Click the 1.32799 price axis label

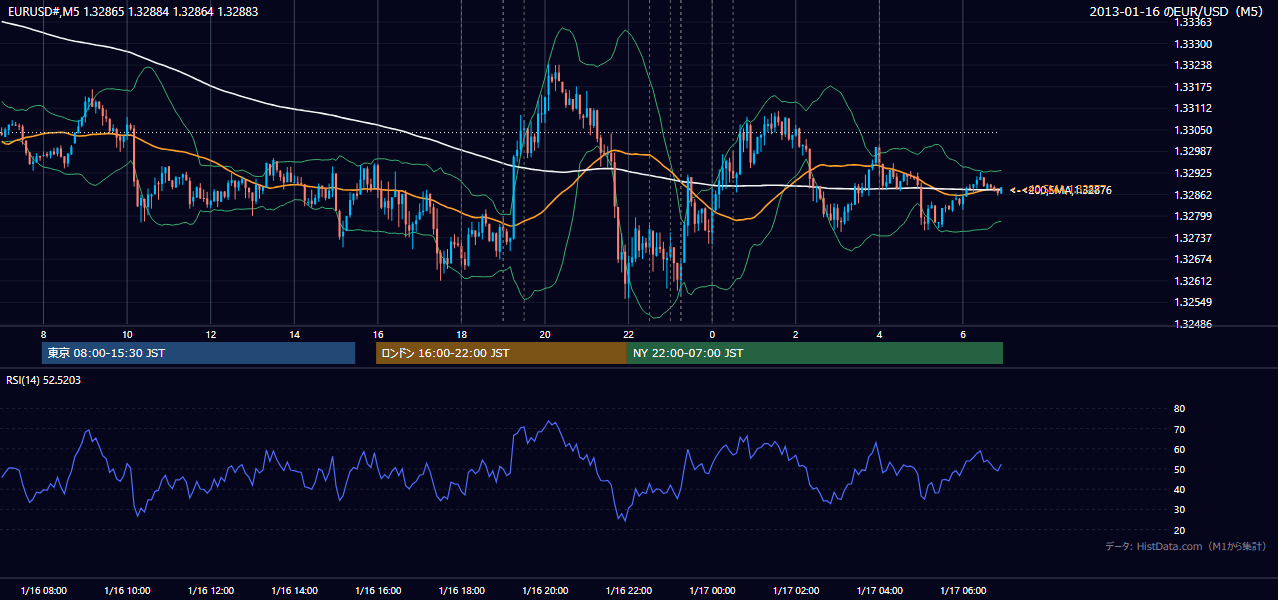[1192, 216]
